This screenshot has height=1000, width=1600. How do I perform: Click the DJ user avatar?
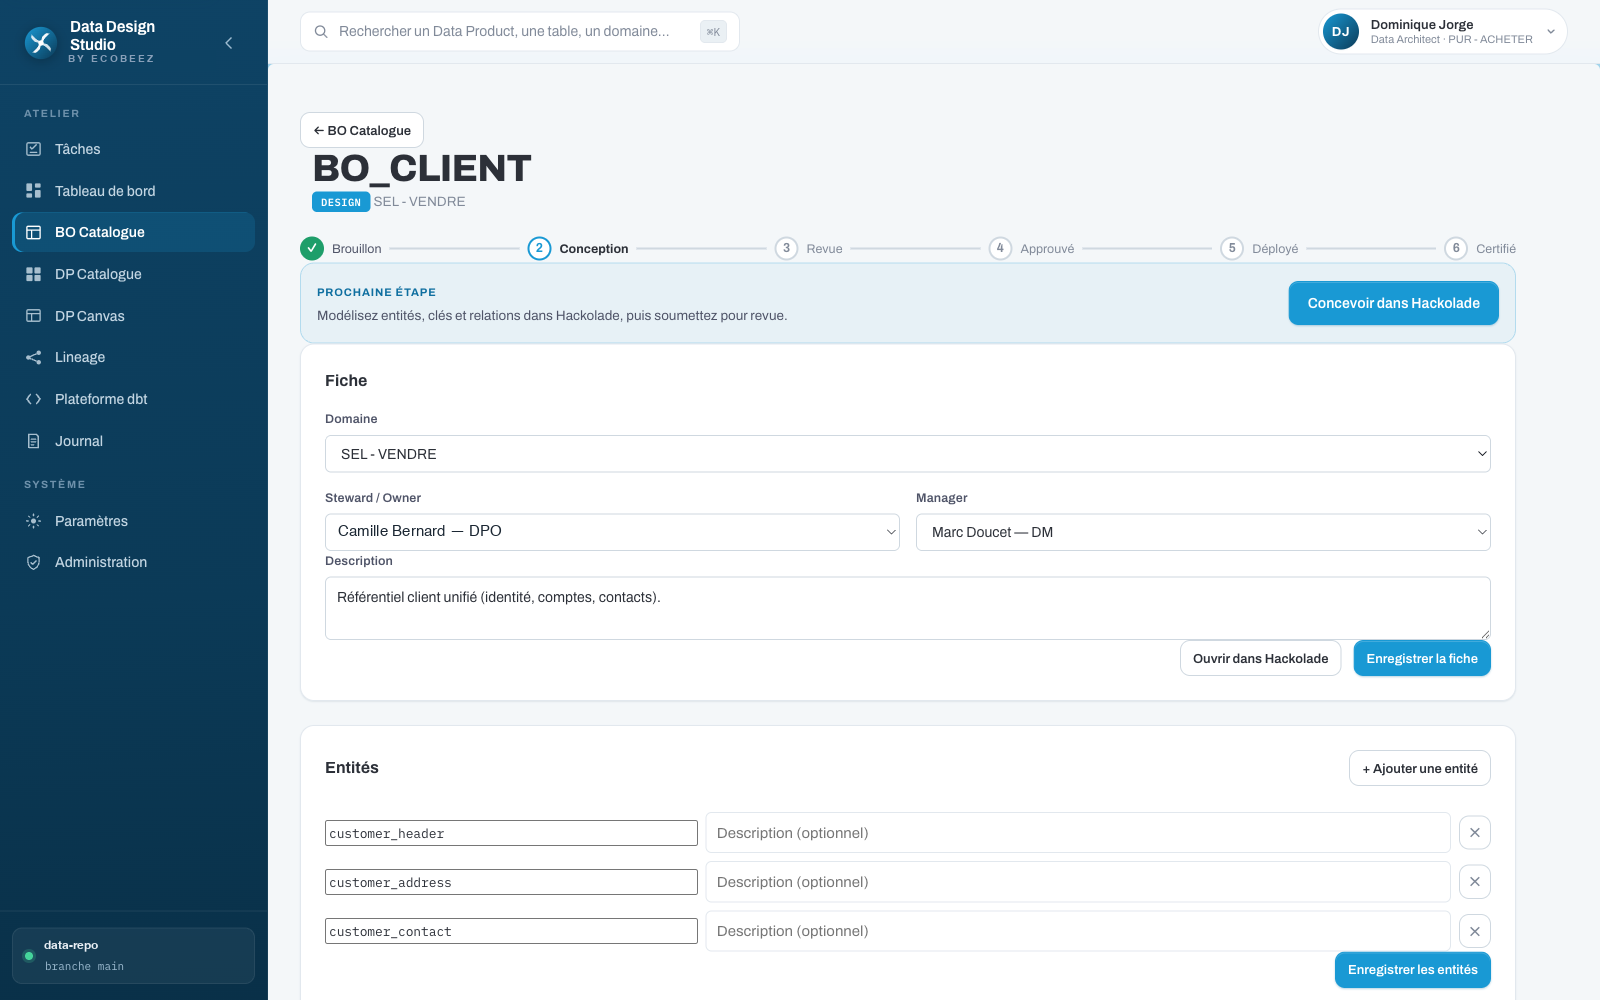pyautogui.click(x=1341, y=32)
